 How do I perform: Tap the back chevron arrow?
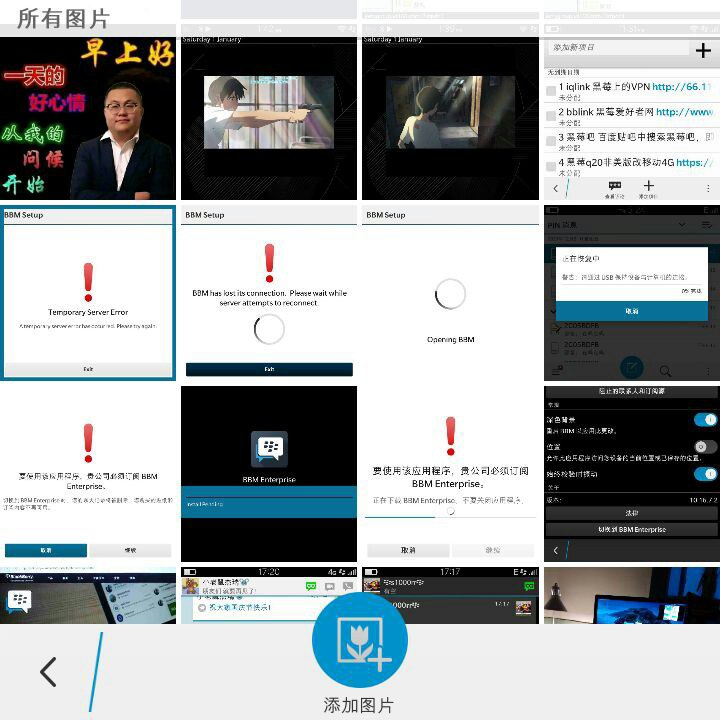pos(49,672)
